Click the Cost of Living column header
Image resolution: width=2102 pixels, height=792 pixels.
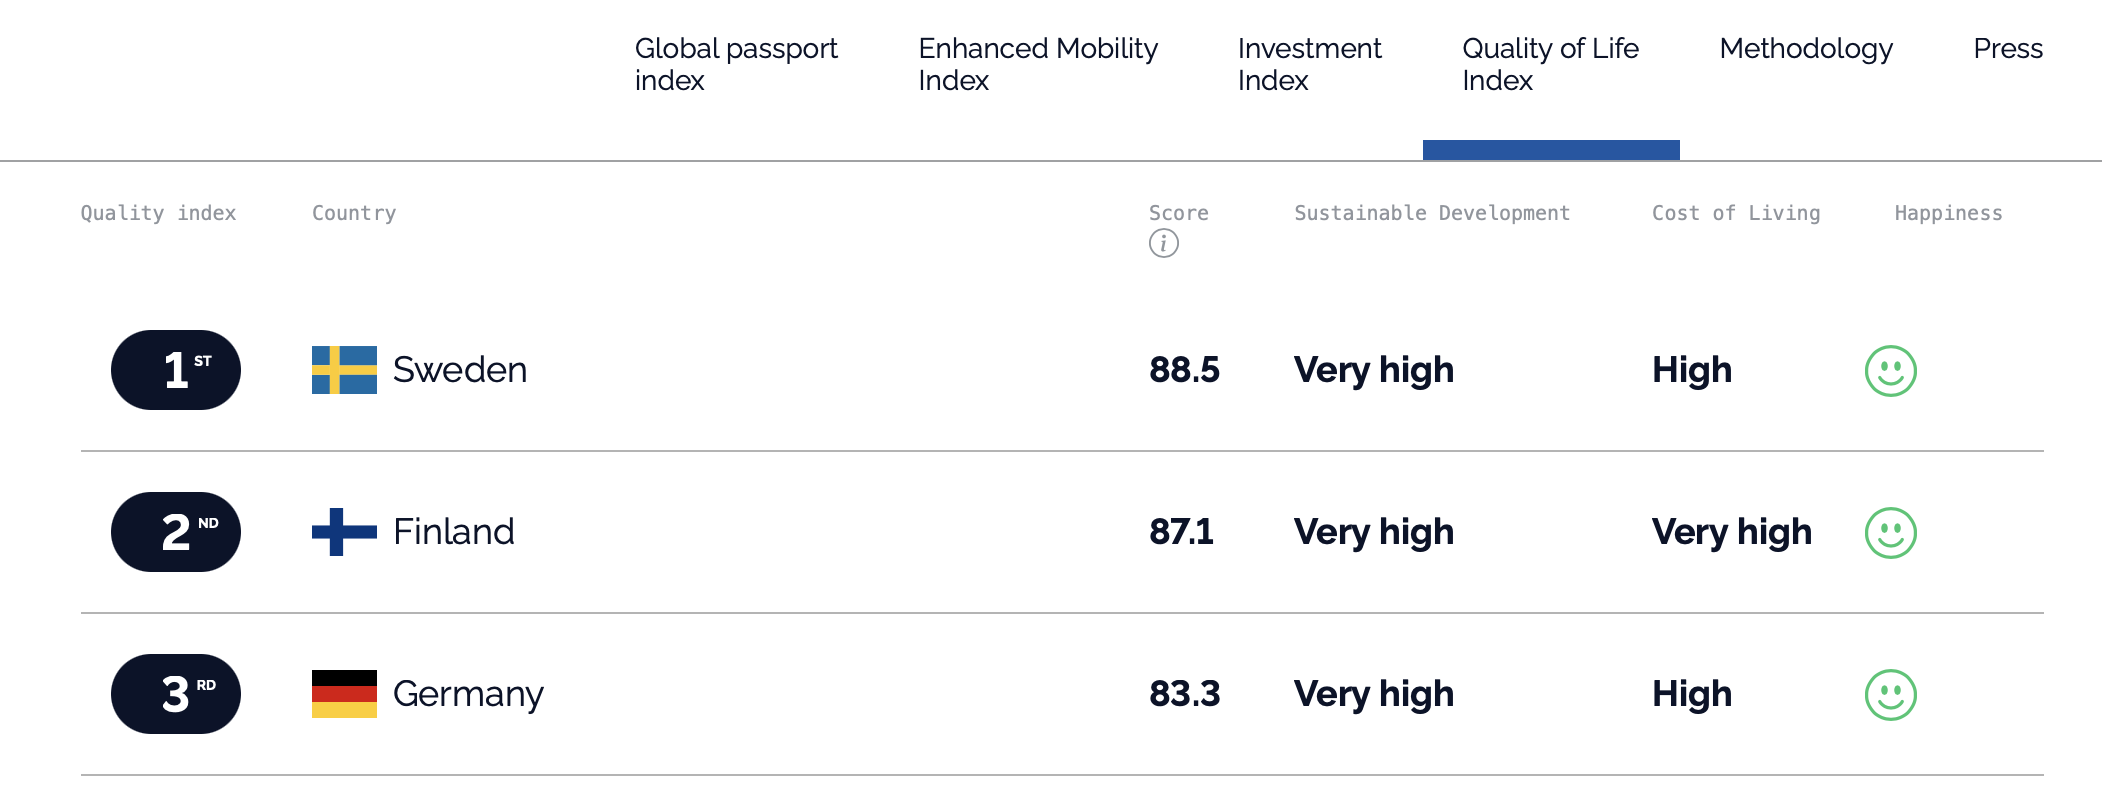click(1735, 213)
